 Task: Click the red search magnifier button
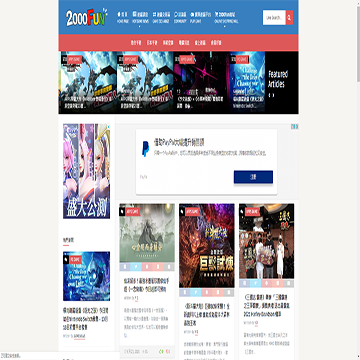click(289, 17)
